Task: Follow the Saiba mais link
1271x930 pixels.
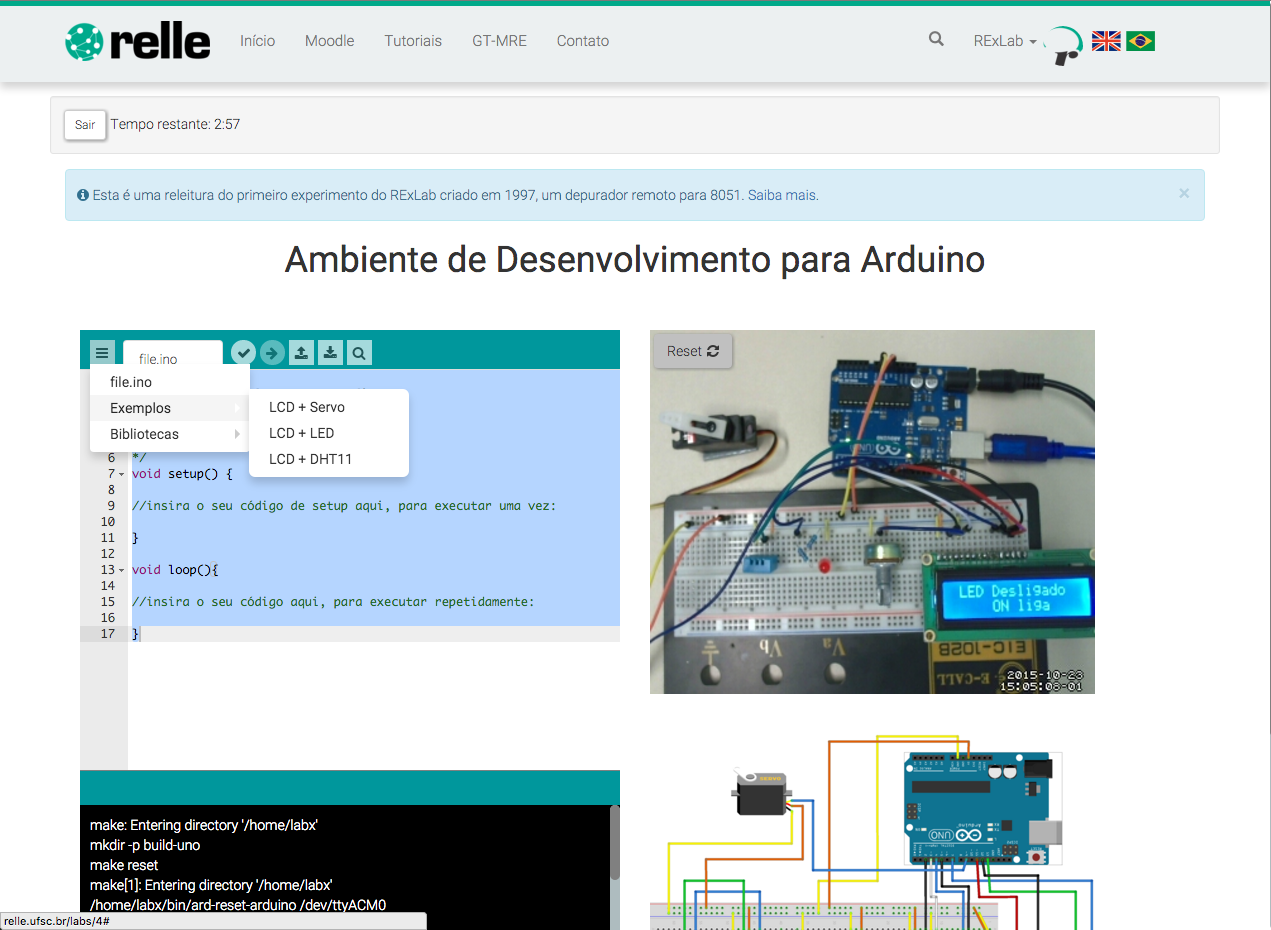Action: coord(783,195)
